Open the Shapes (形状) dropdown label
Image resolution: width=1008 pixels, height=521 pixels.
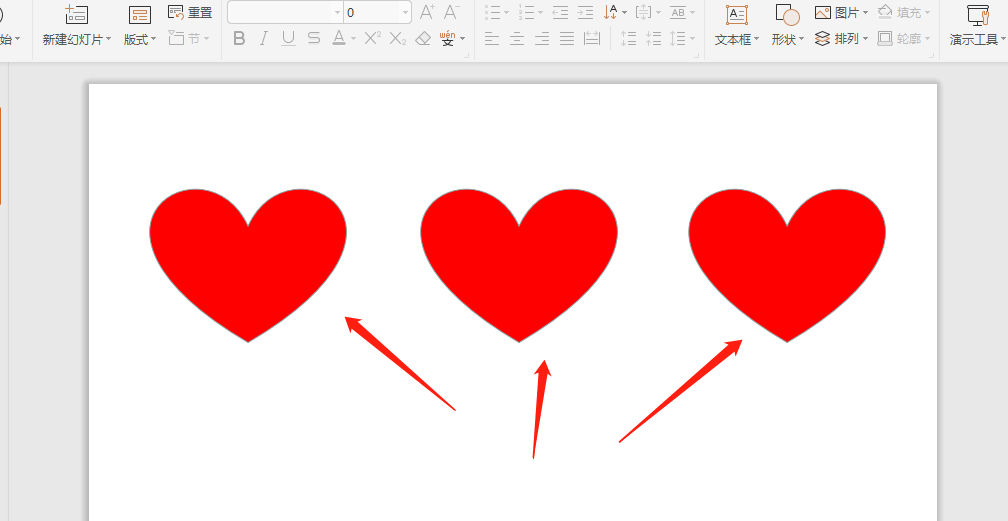point(788,39)
